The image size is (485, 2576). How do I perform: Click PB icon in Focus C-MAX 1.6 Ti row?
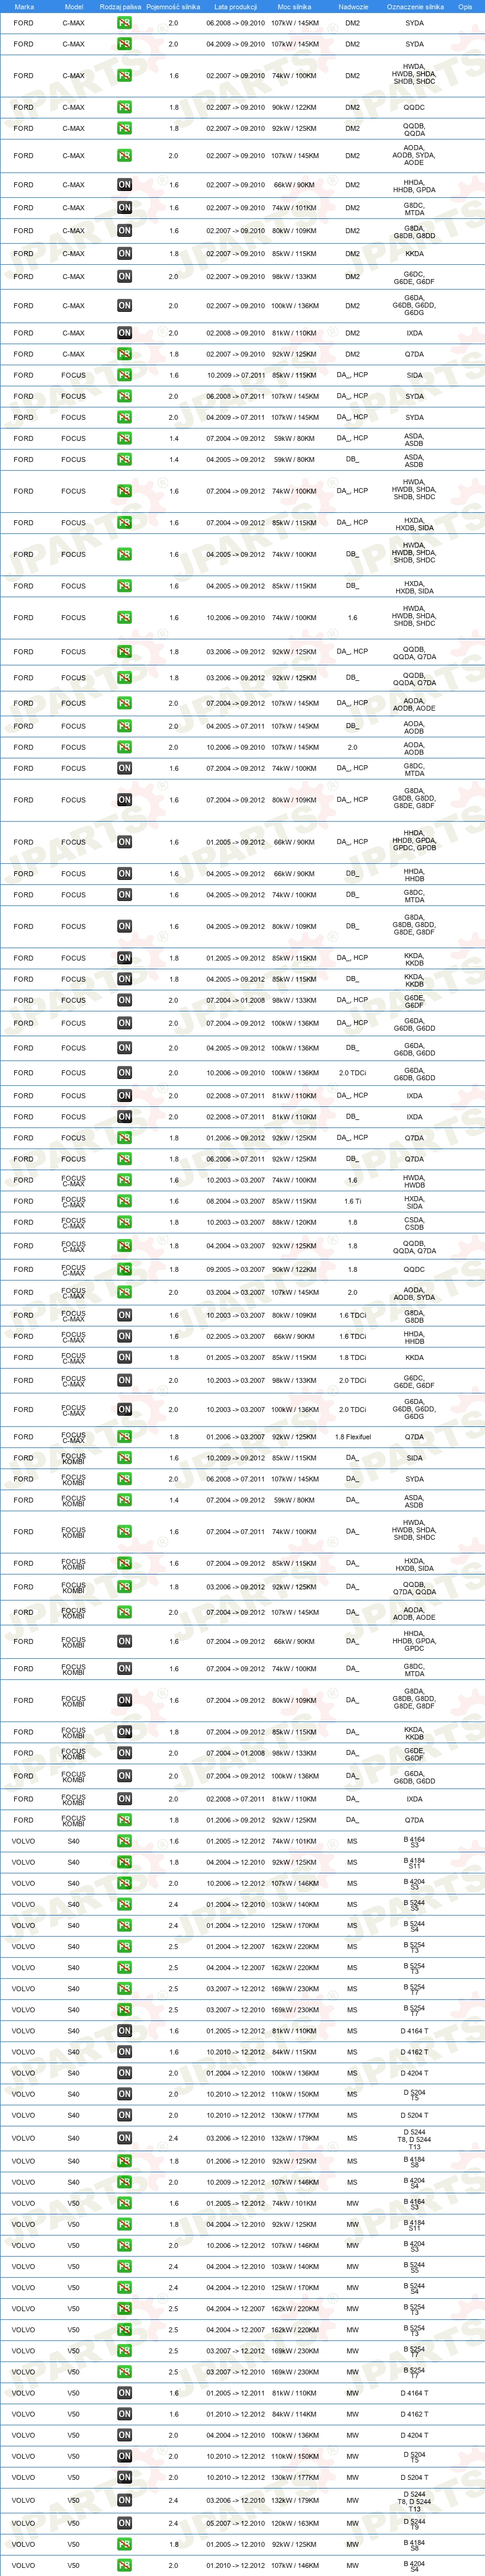124,1202
